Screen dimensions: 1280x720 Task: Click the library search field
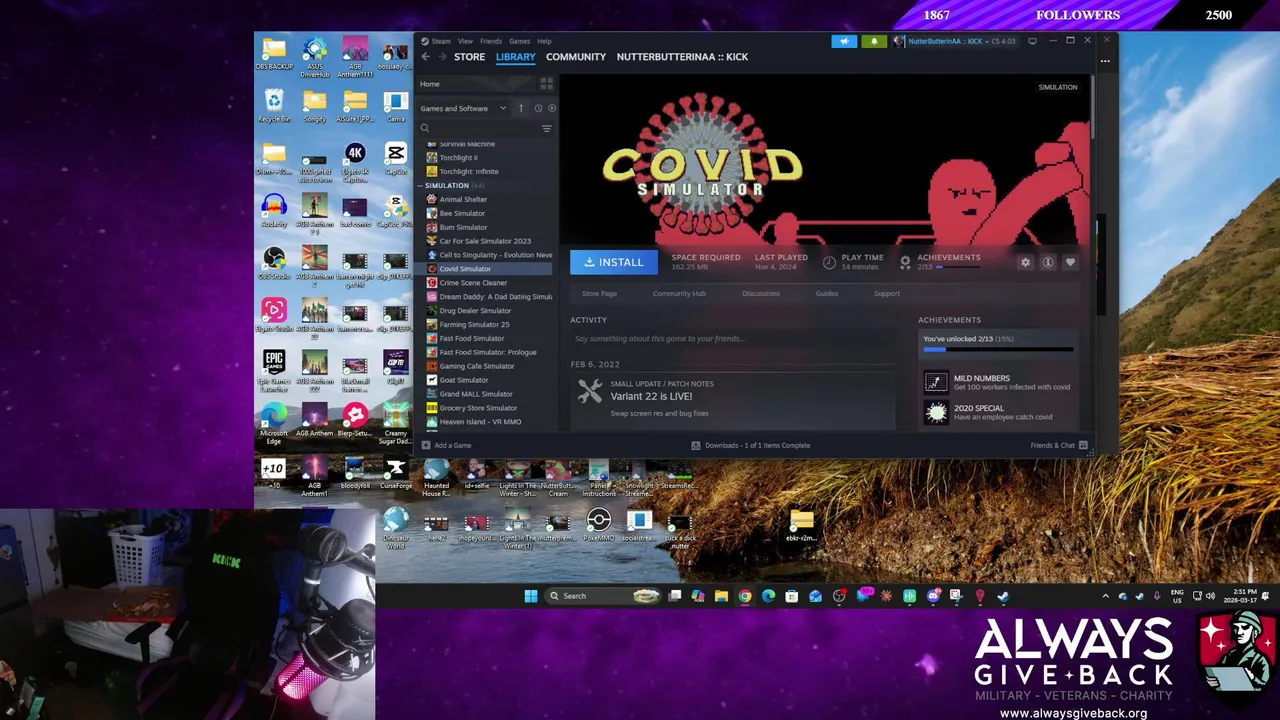484,128
